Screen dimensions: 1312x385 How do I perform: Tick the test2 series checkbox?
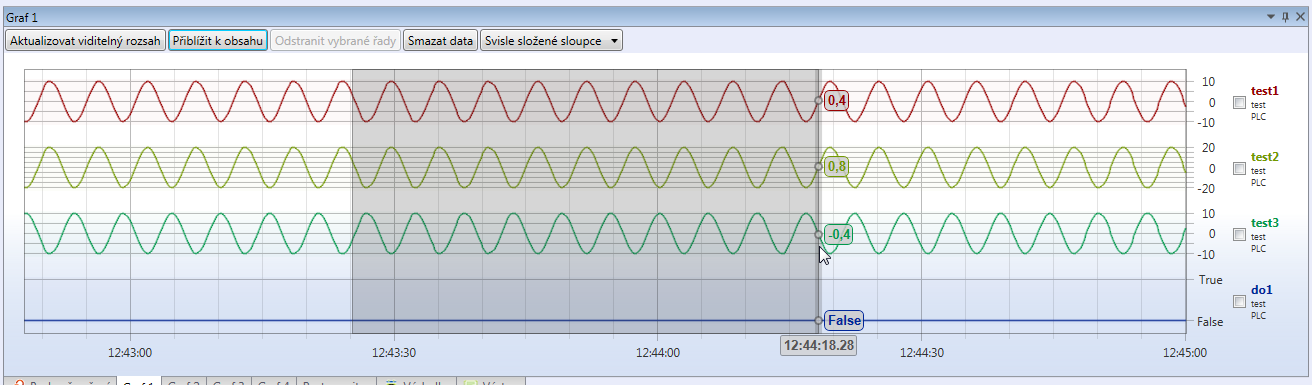click(x=1239, y=168)
